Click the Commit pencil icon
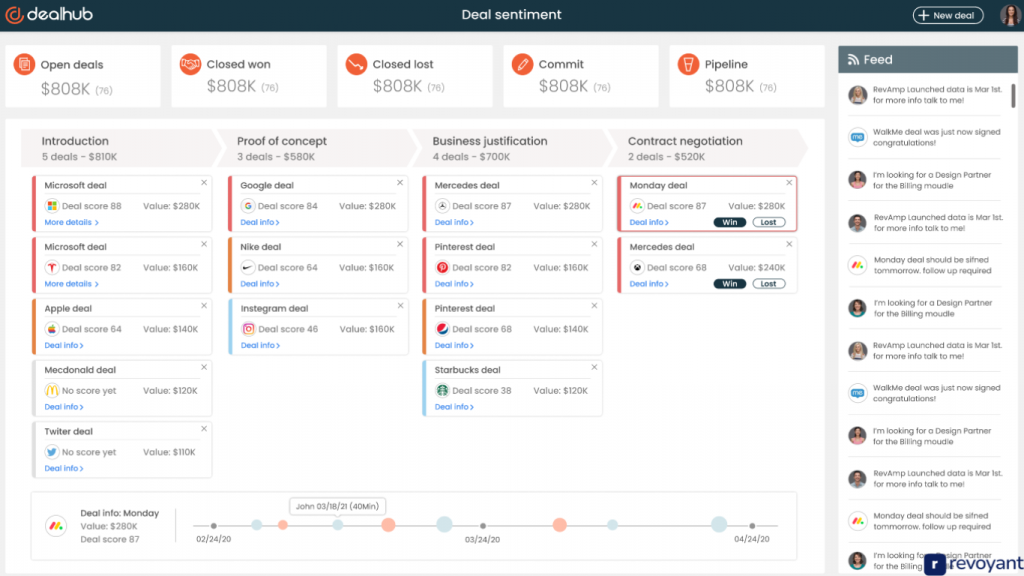1024x576 pixels. (522, 64)
